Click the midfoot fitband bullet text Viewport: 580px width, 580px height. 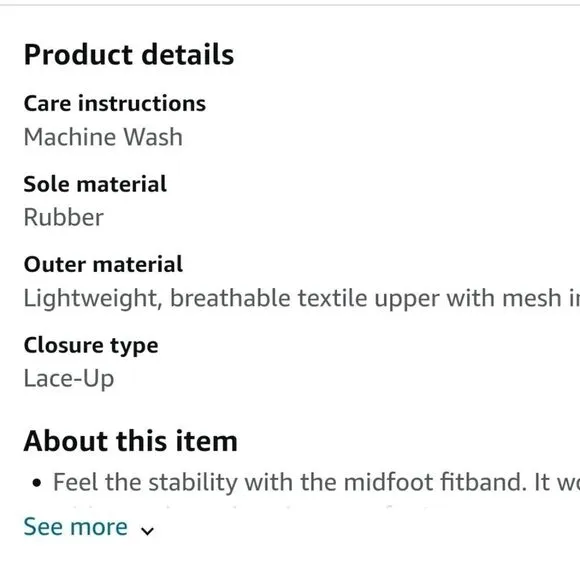[316, 482]
